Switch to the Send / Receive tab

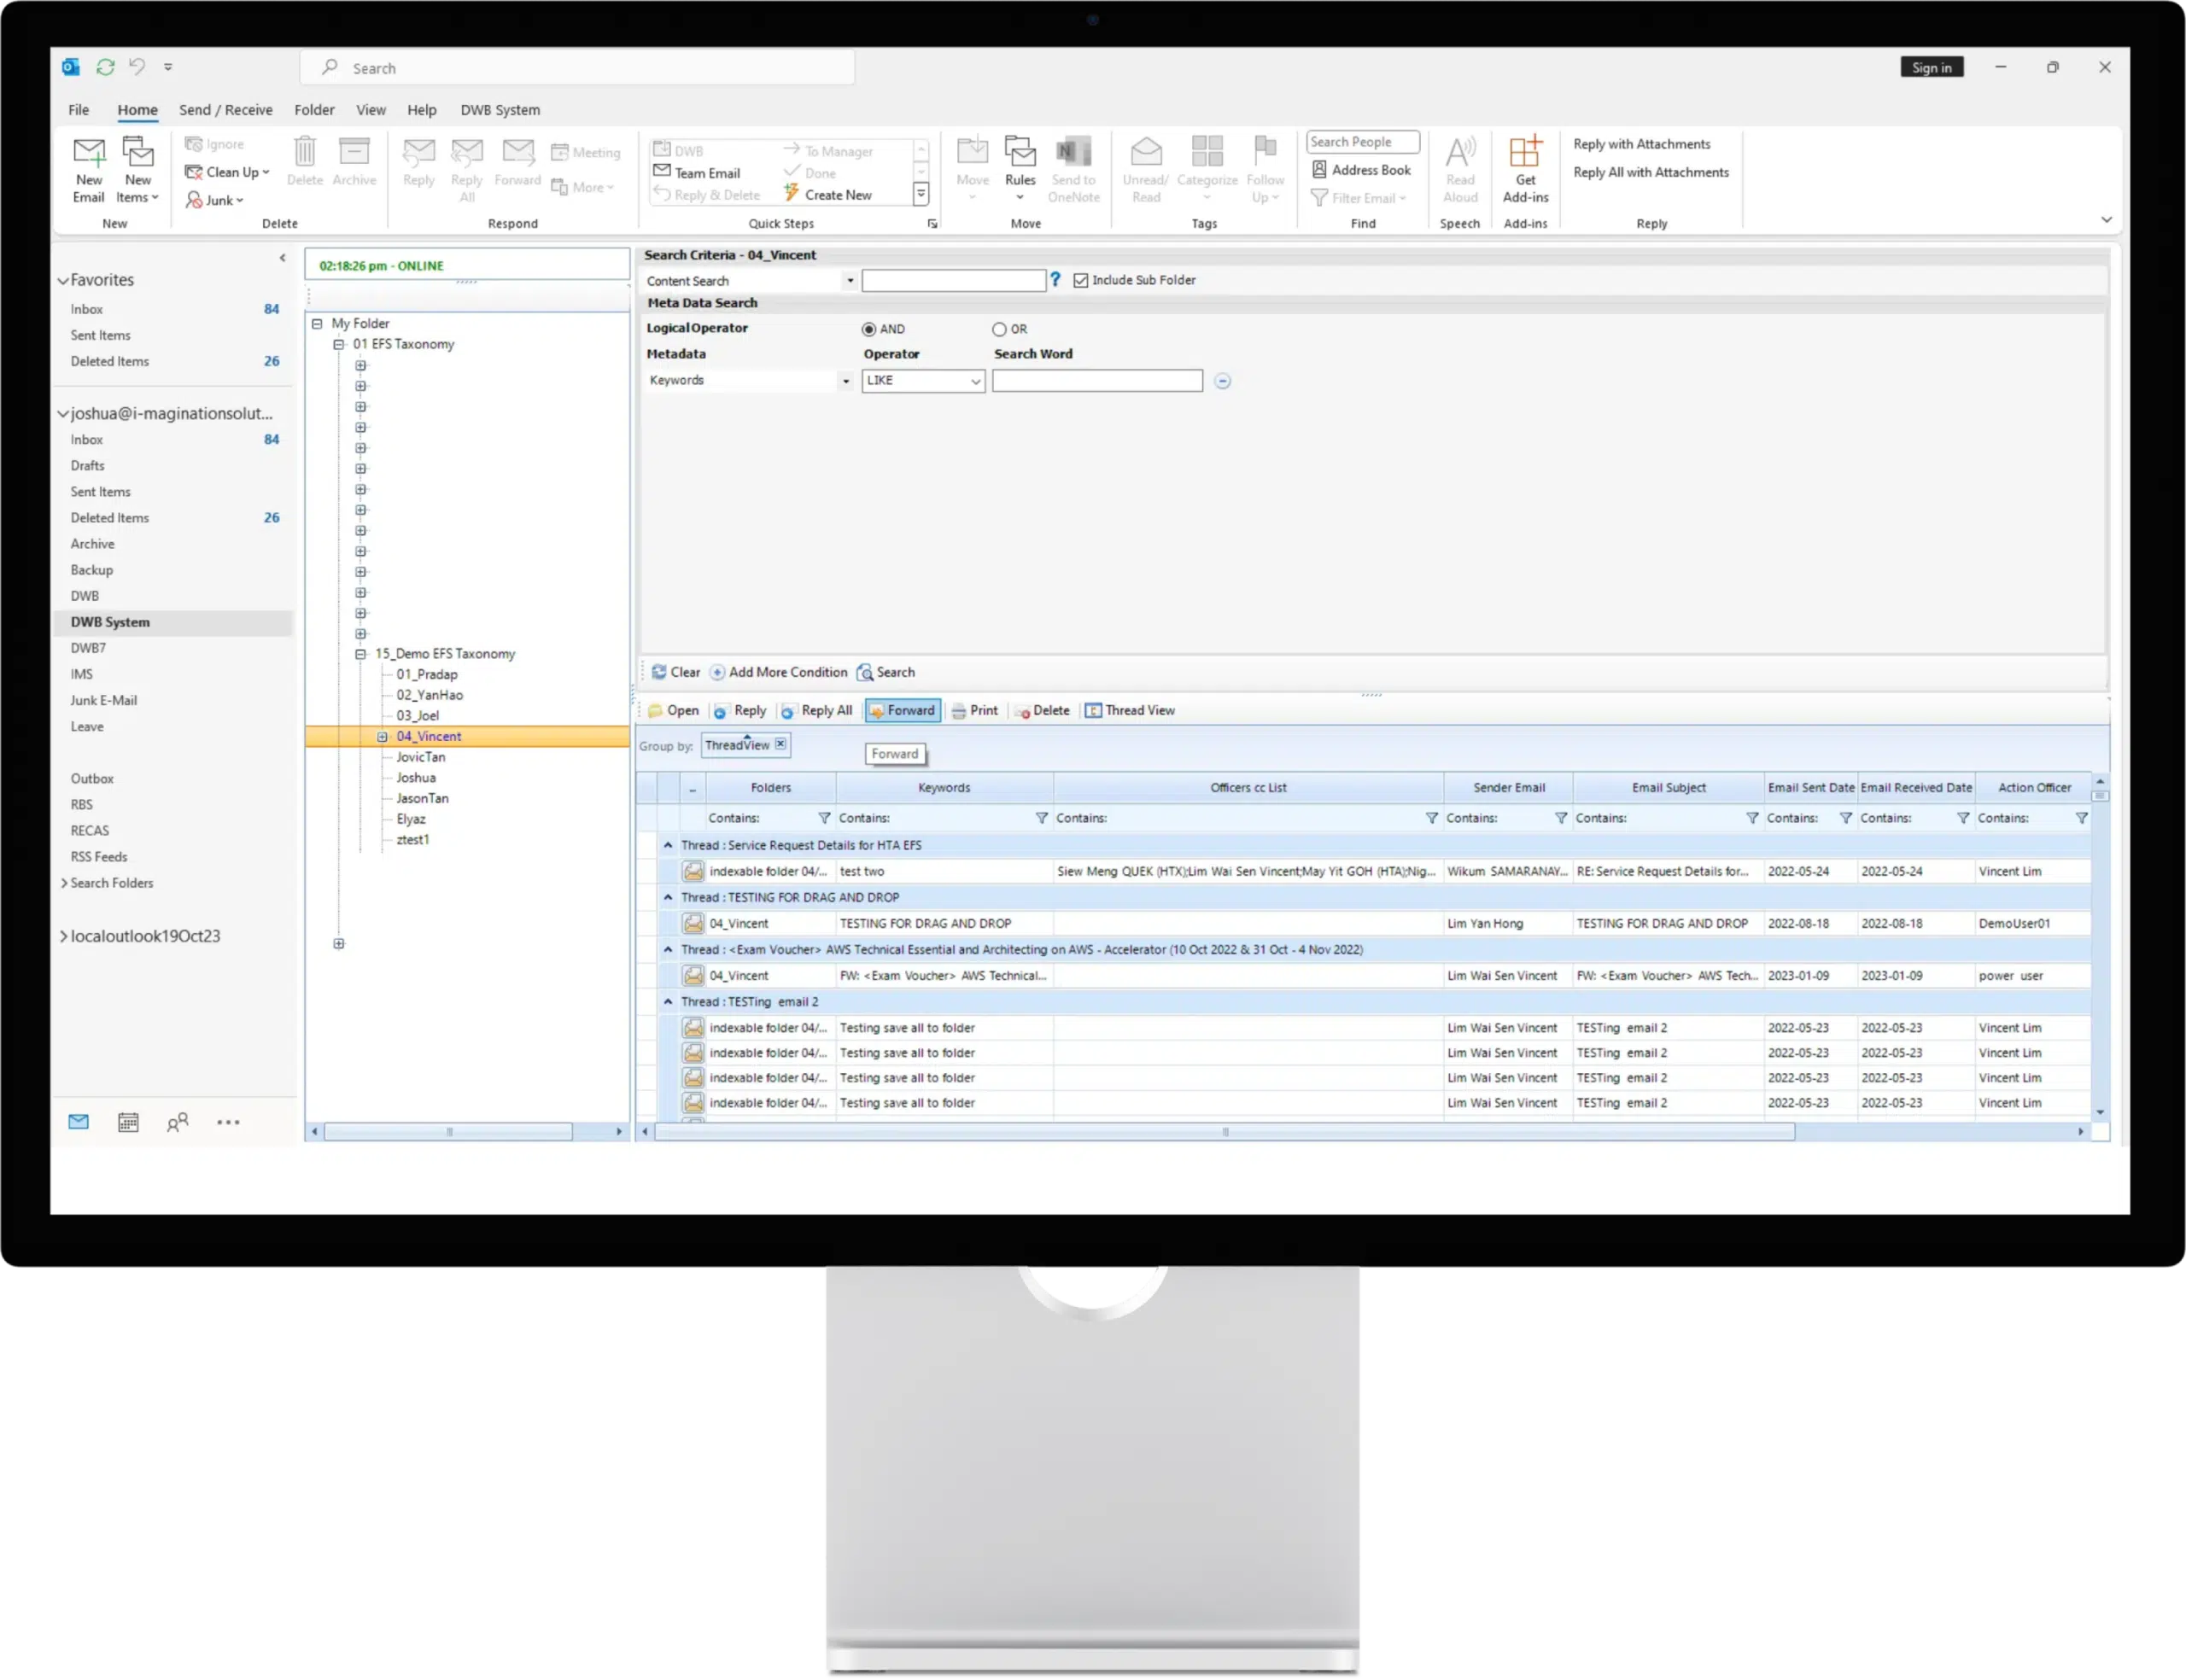226,110
